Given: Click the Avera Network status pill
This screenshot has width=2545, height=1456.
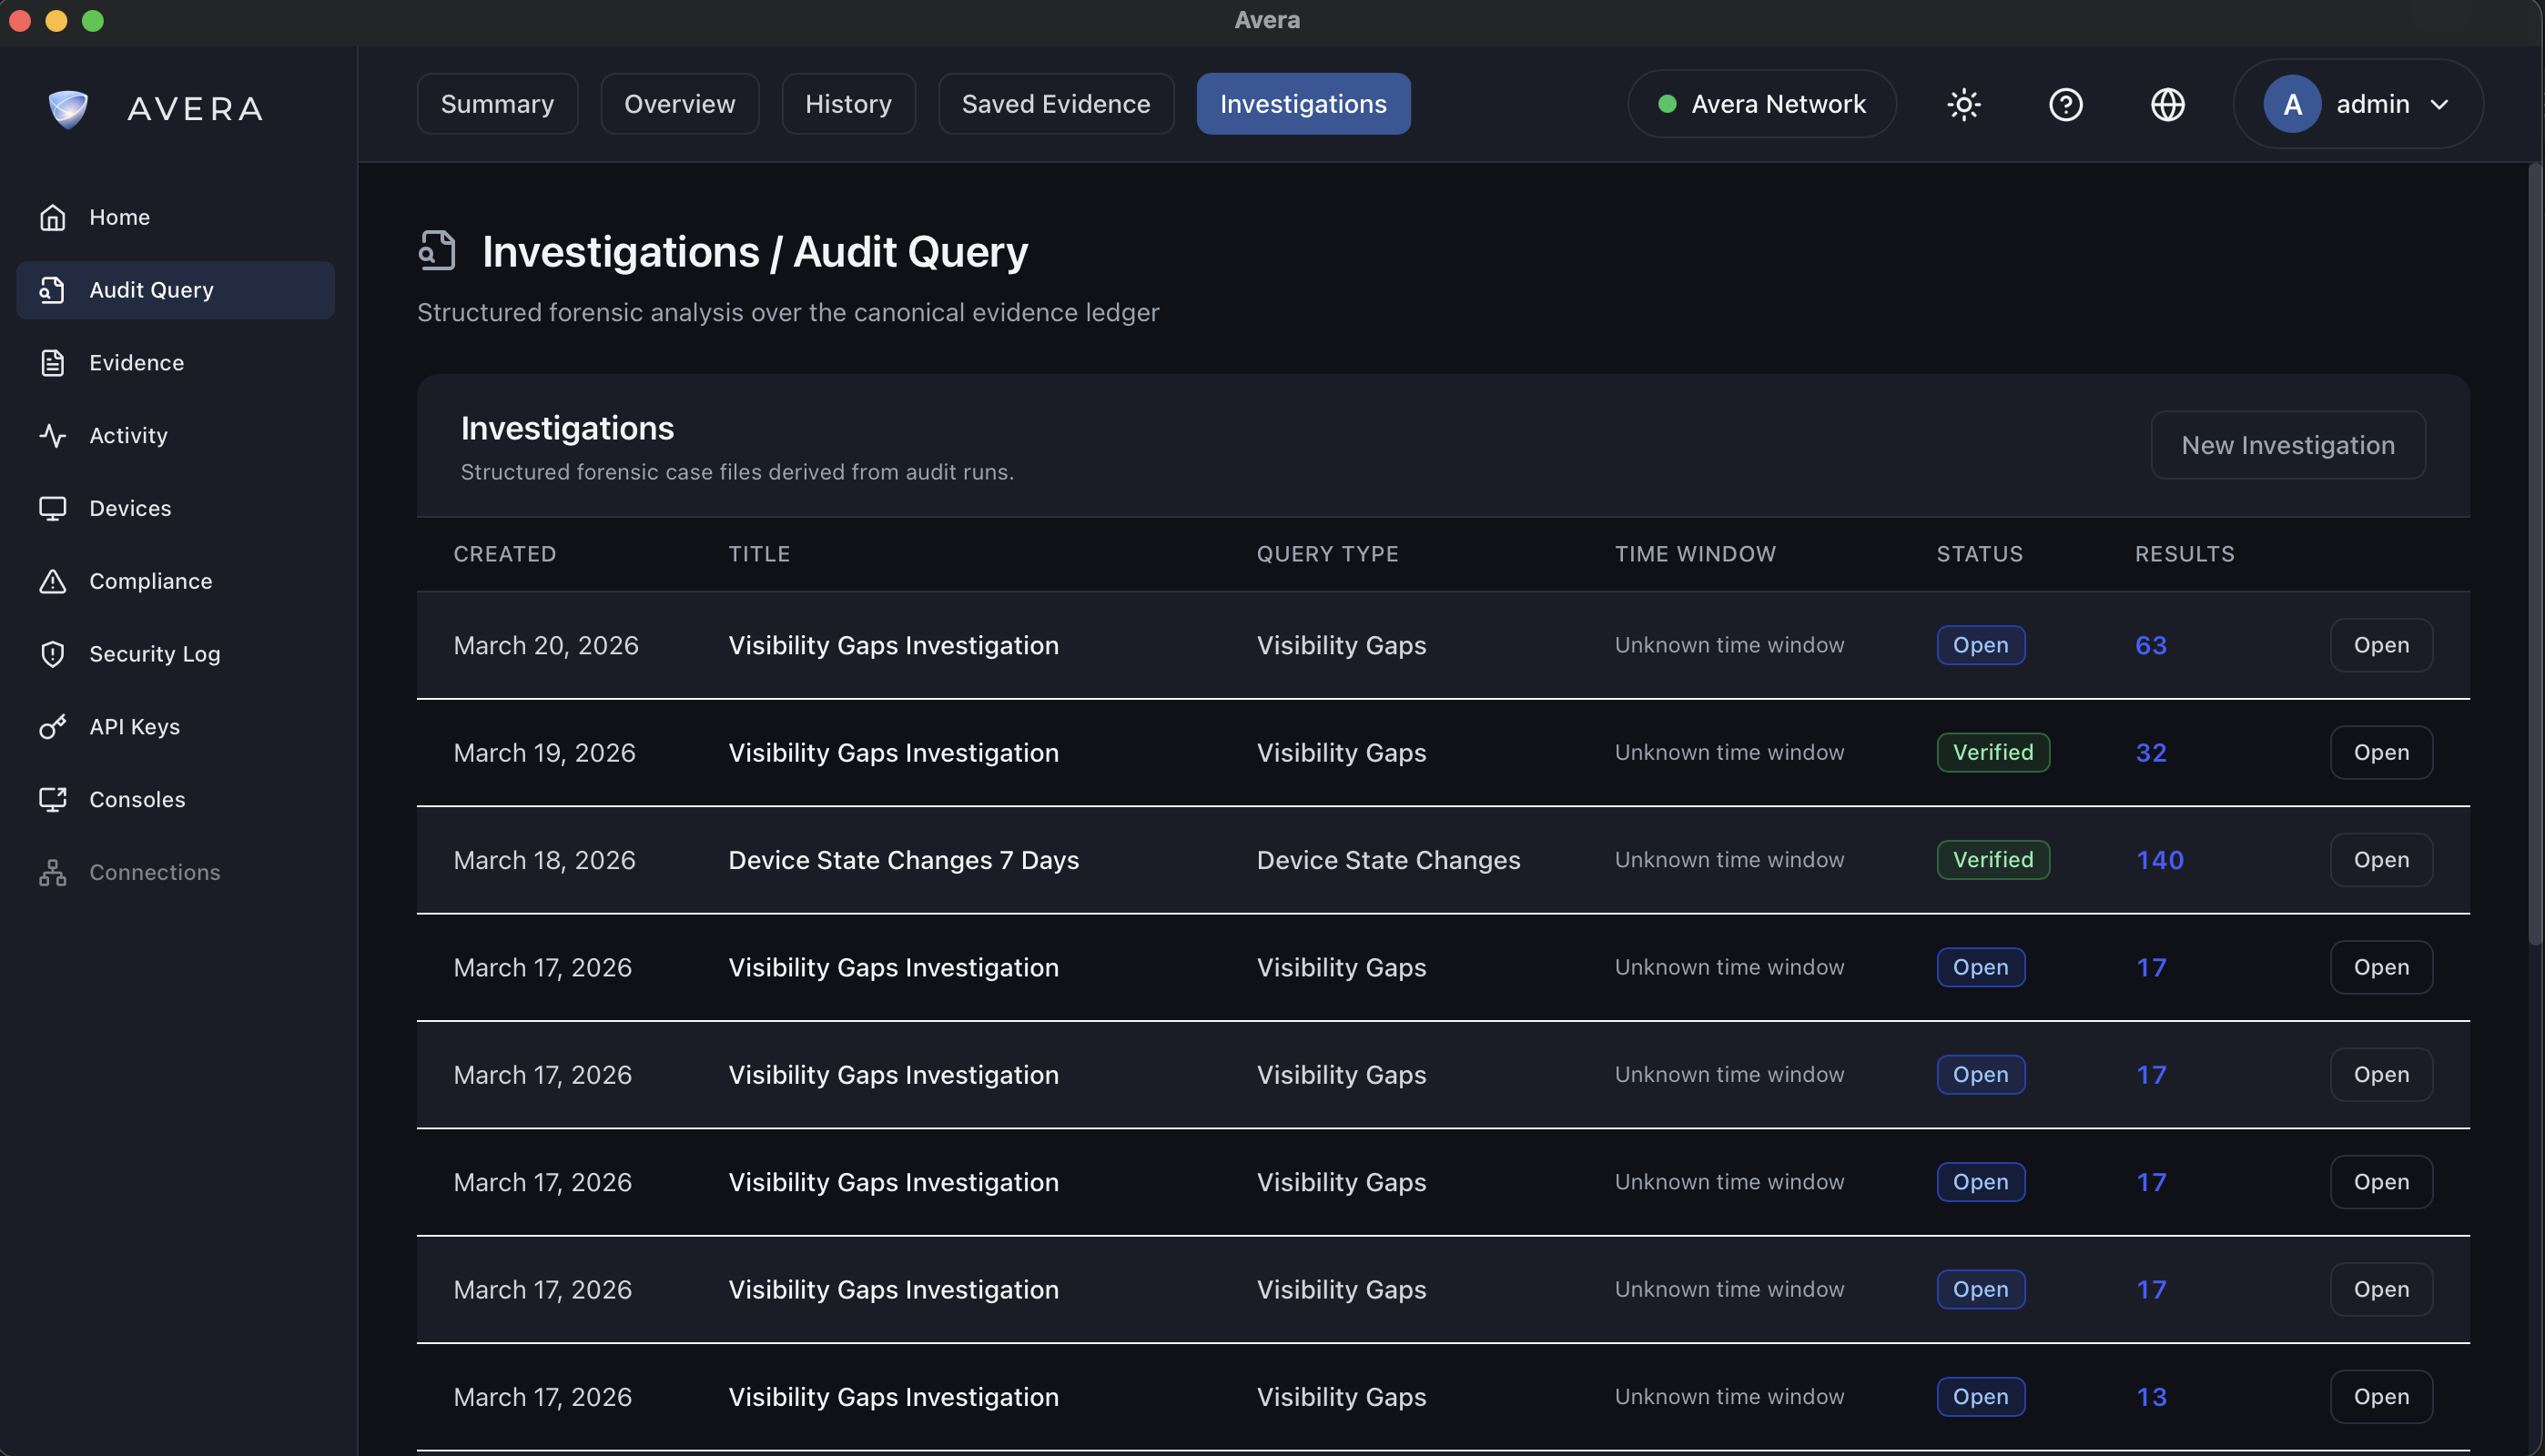Looking at the screenshot, I should (1761, 104).
